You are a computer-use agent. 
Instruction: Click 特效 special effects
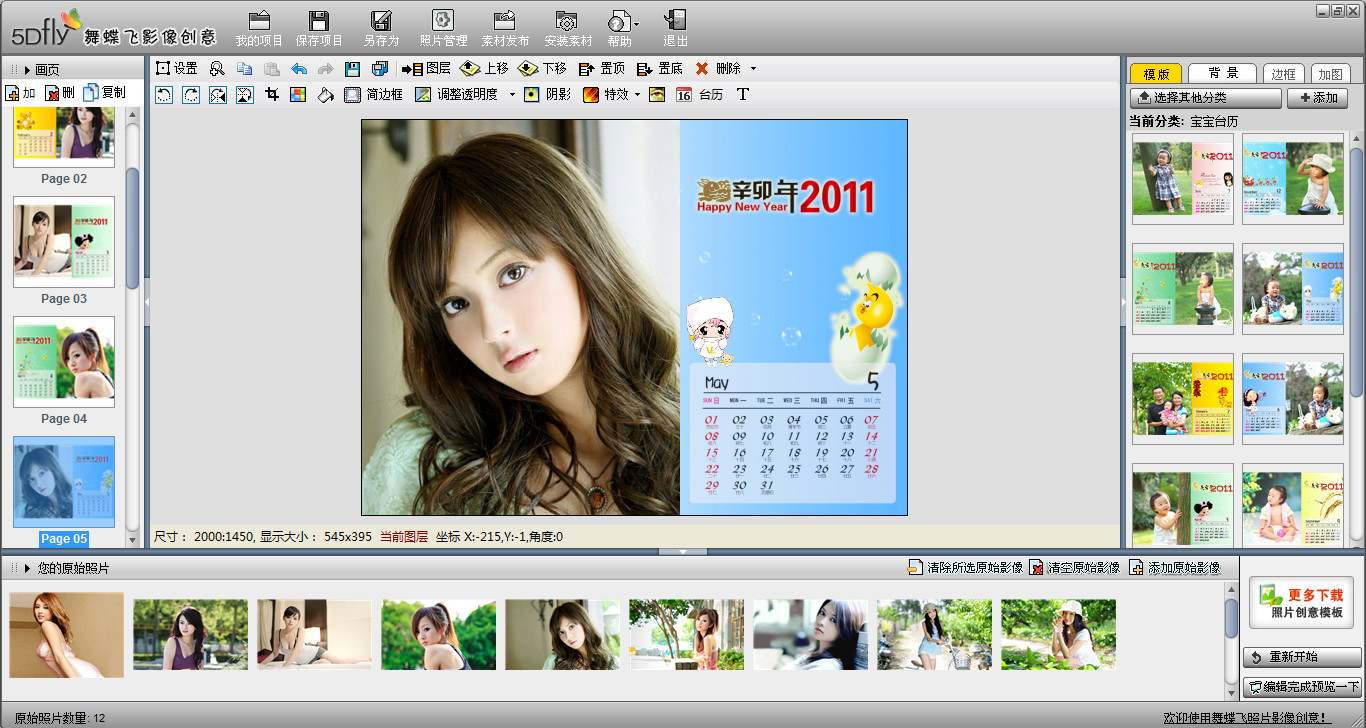click(605, 95)
